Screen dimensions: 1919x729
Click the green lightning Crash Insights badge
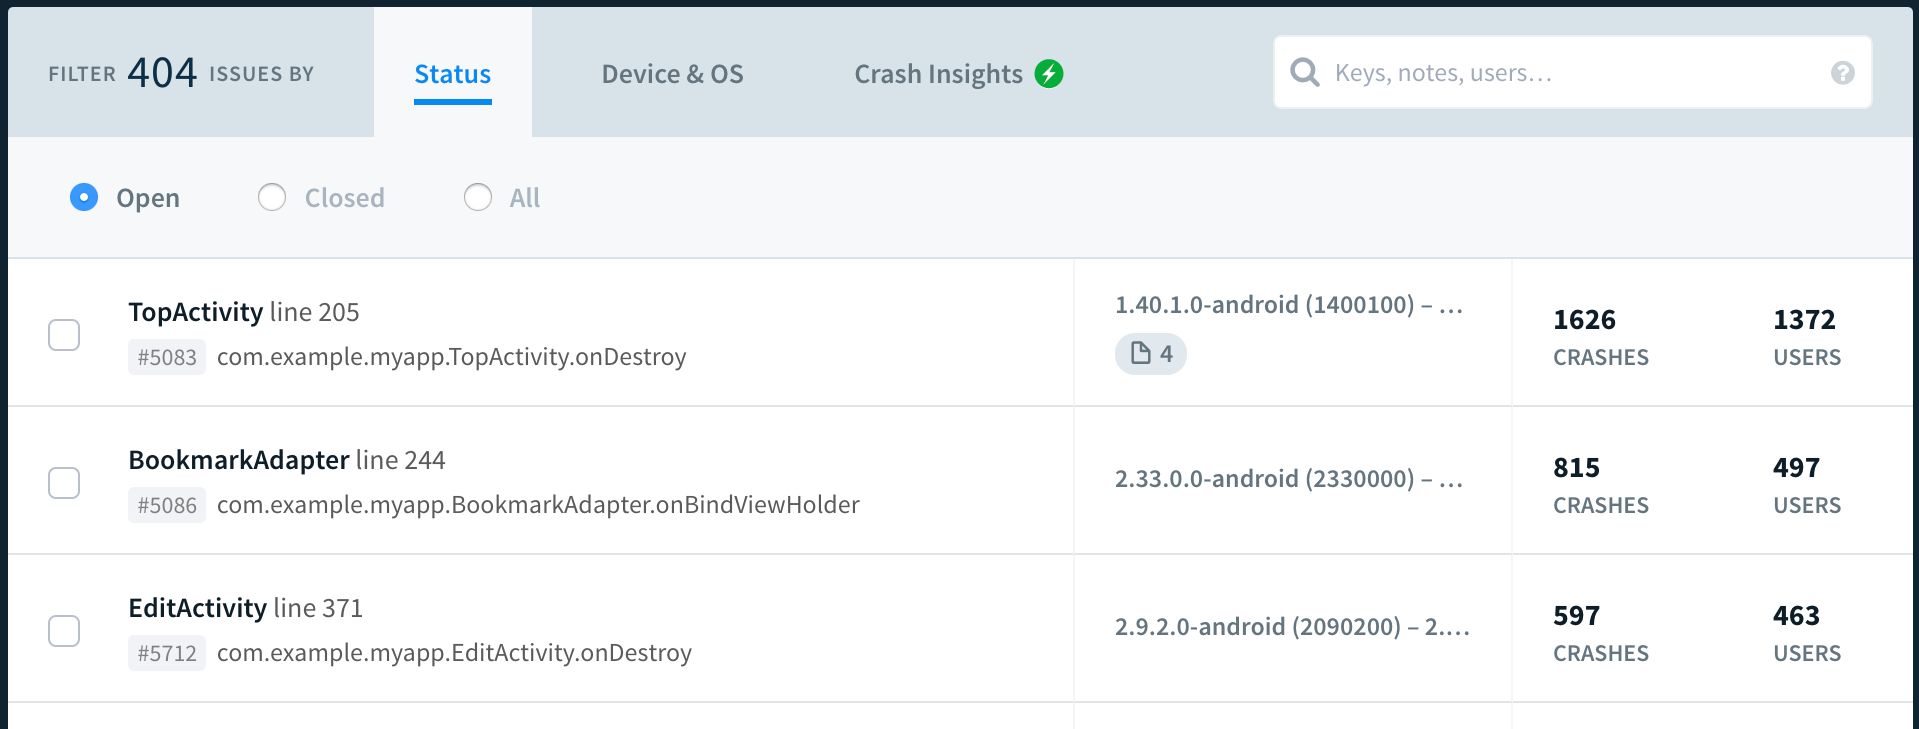click(x=1048, y=73)
